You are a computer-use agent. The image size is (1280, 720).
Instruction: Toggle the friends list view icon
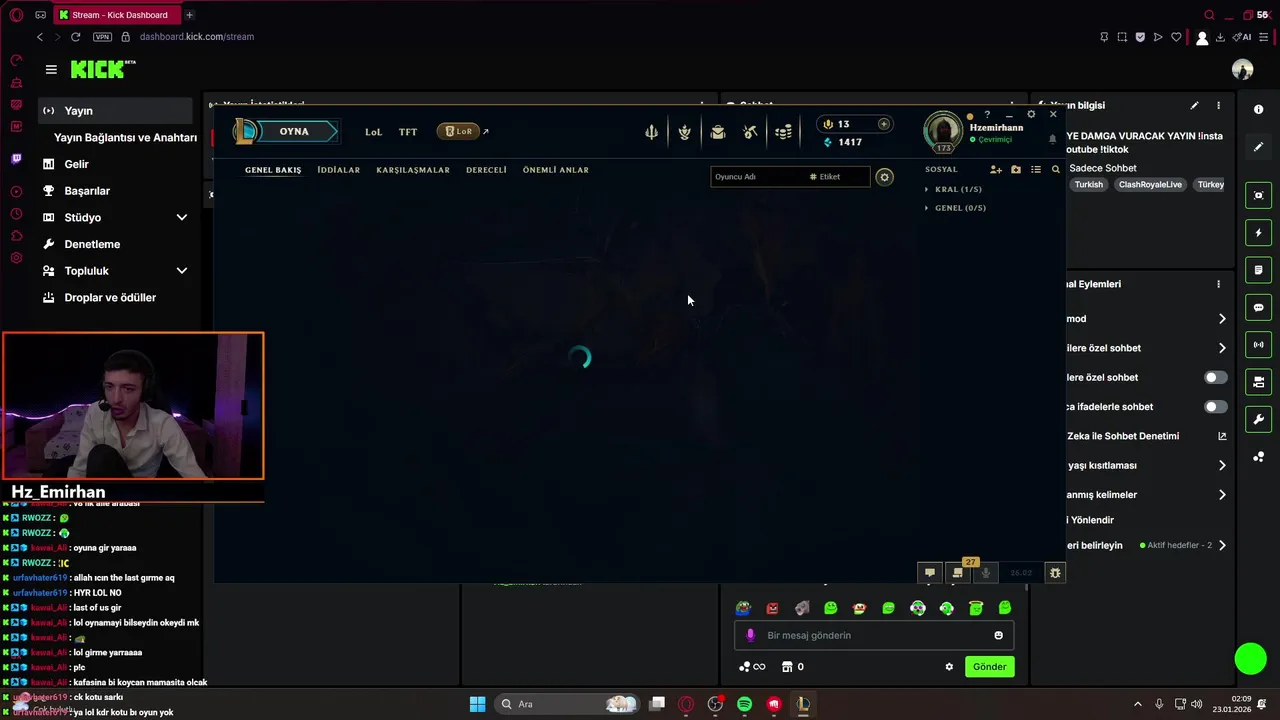point(1036,170)
